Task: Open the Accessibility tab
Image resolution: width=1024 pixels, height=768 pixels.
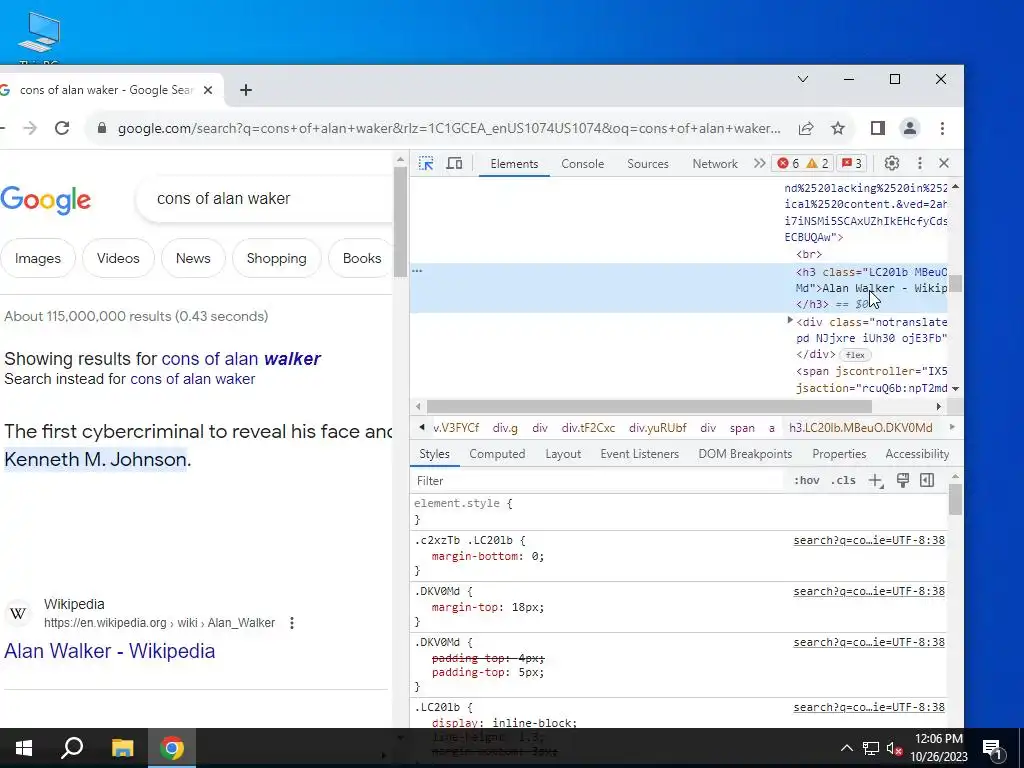Action: (x=917, y=454)
